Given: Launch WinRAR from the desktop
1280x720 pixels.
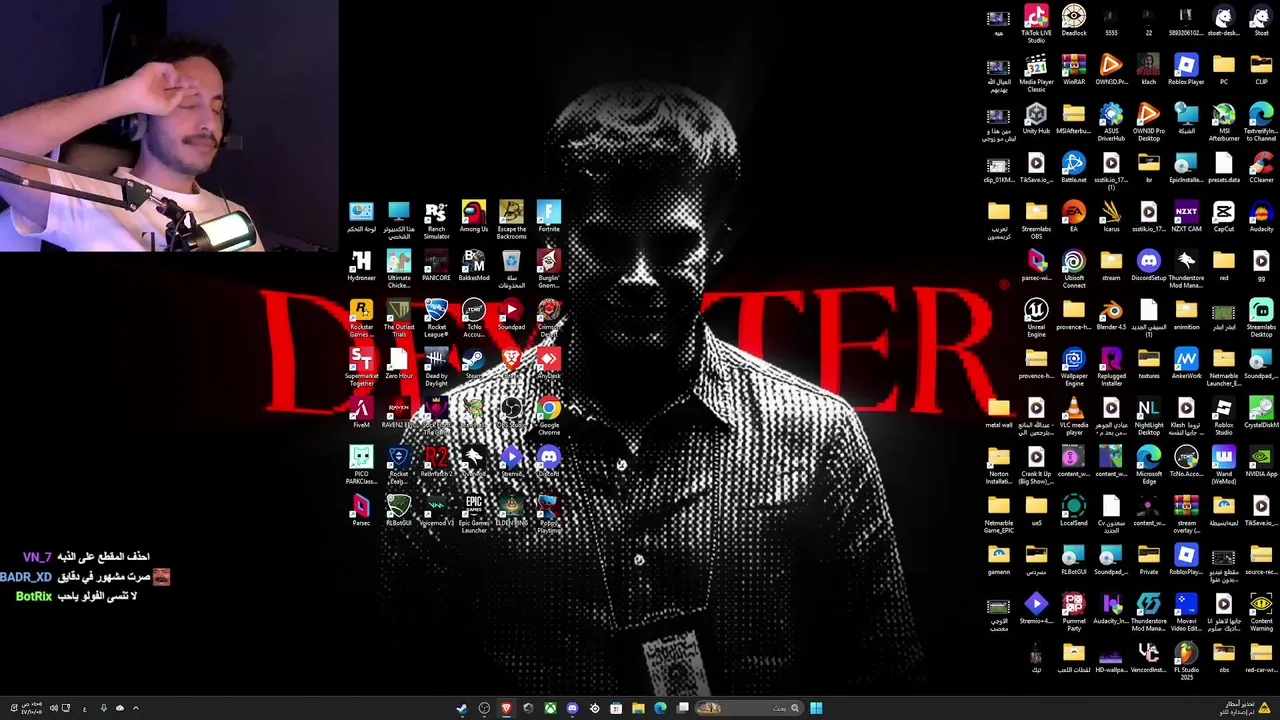Looking at the screenshot, I should click(1074, 70).
